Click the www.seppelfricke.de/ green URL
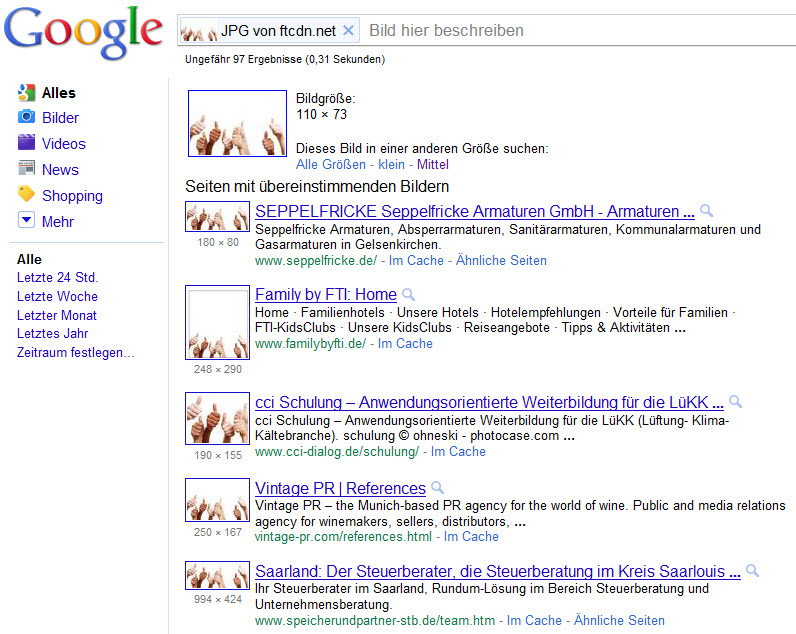The height and width of the screenshot is (634, 796). point(316,260)
